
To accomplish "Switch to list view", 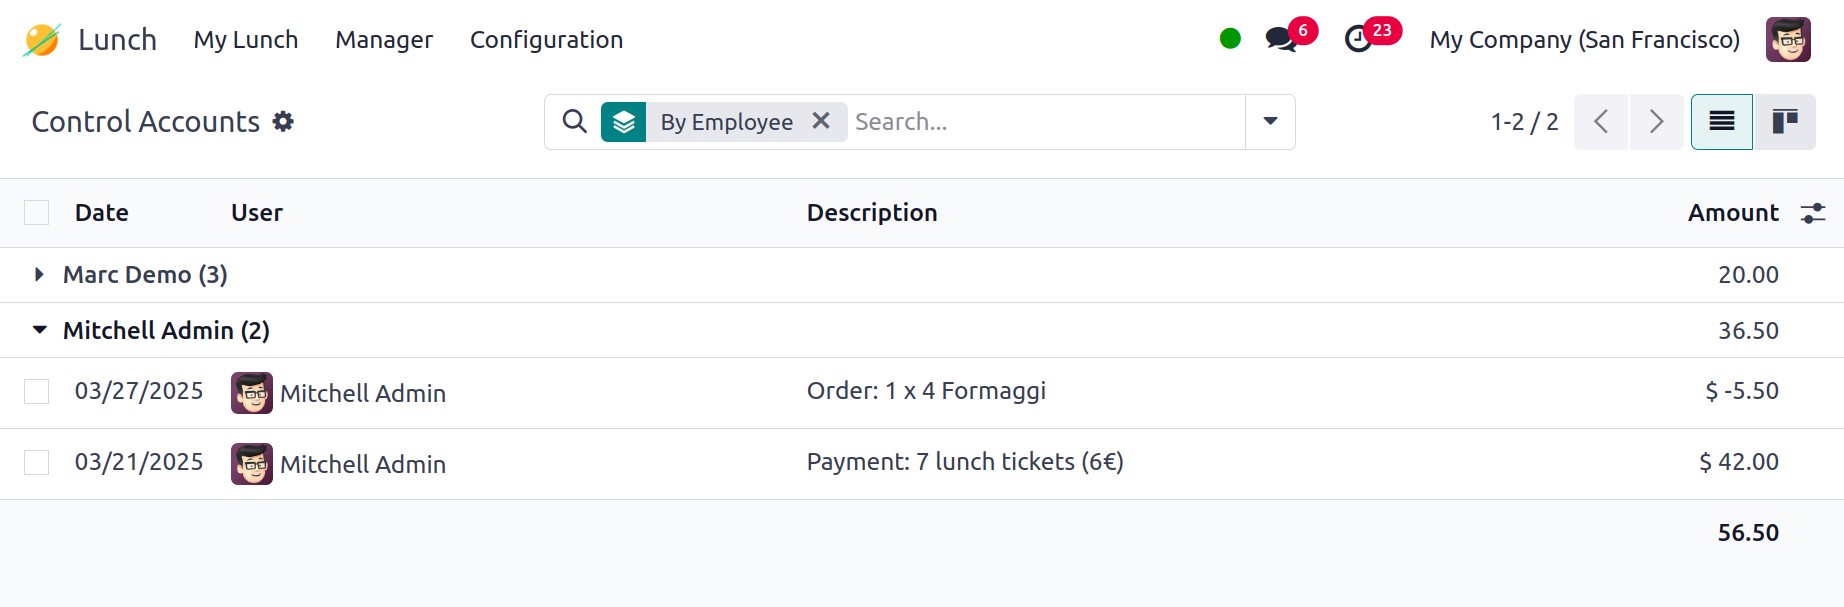I will click(x=1721, y=122).
